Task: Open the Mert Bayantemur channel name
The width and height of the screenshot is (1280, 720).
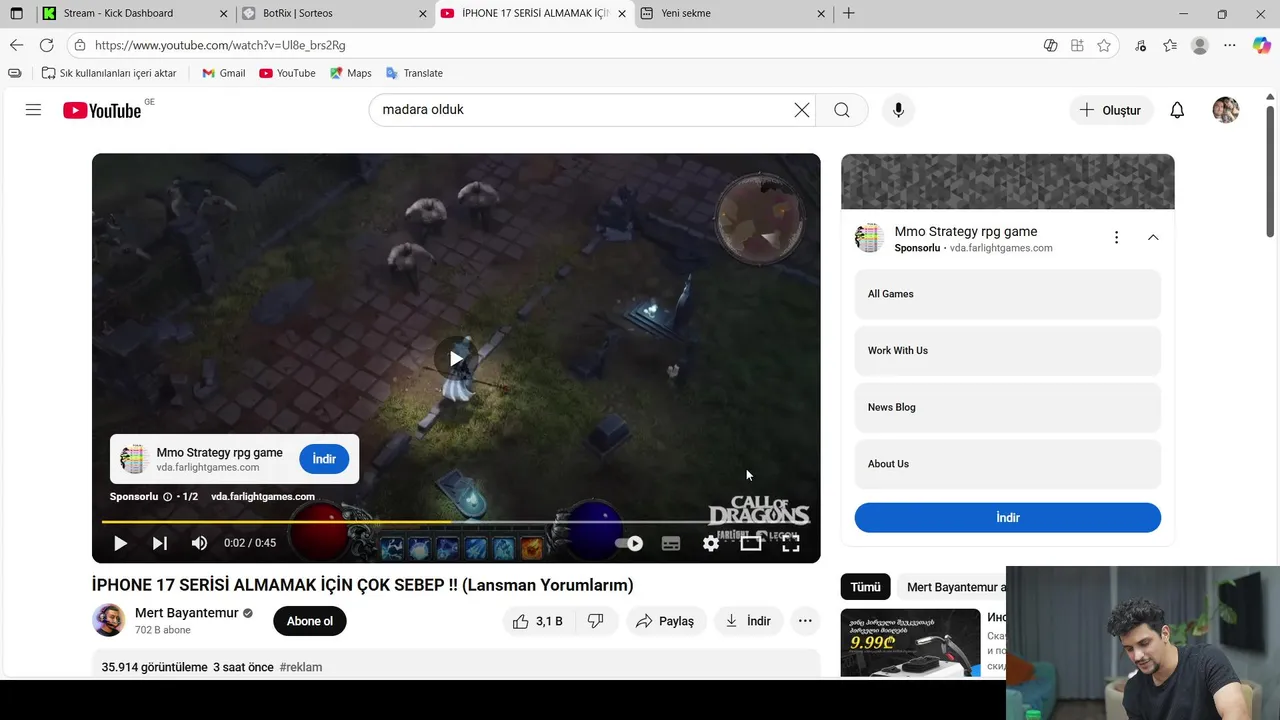Action: (x=187, y=613)
